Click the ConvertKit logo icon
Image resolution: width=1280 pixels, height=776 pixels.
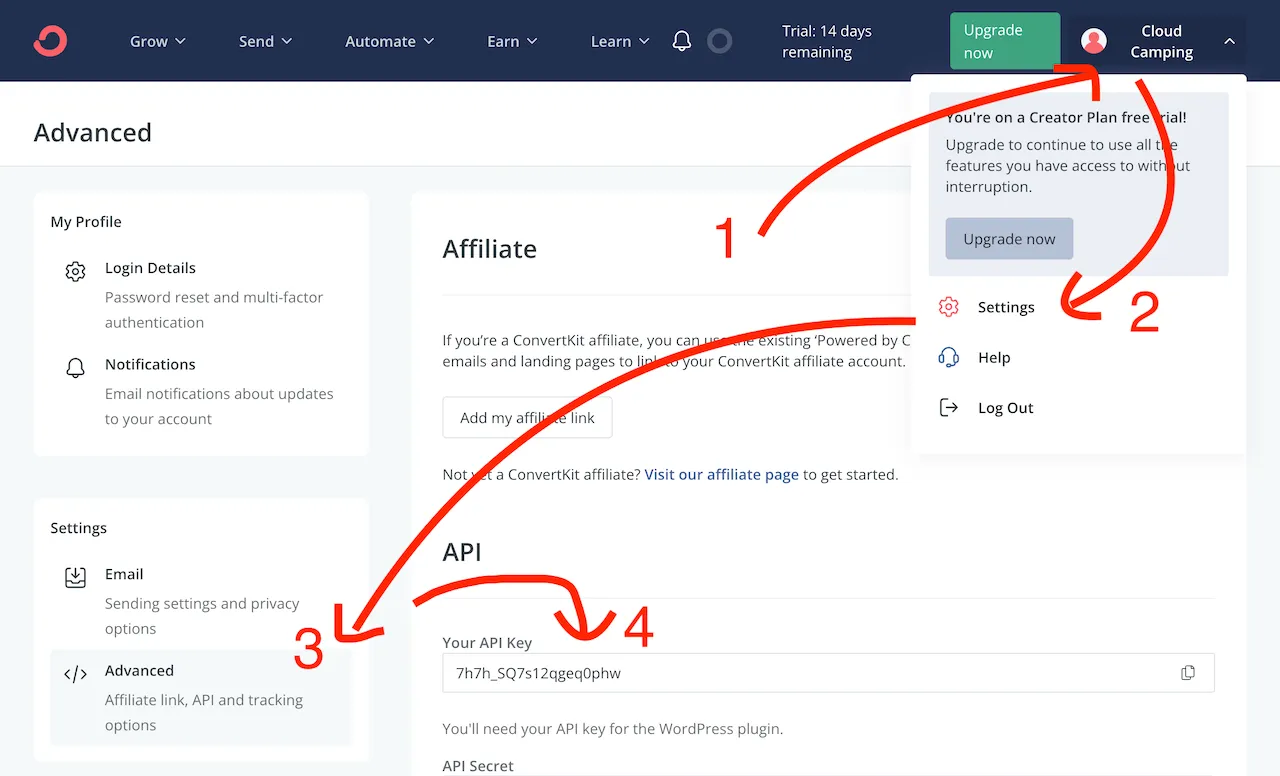[x=50, y=41]
